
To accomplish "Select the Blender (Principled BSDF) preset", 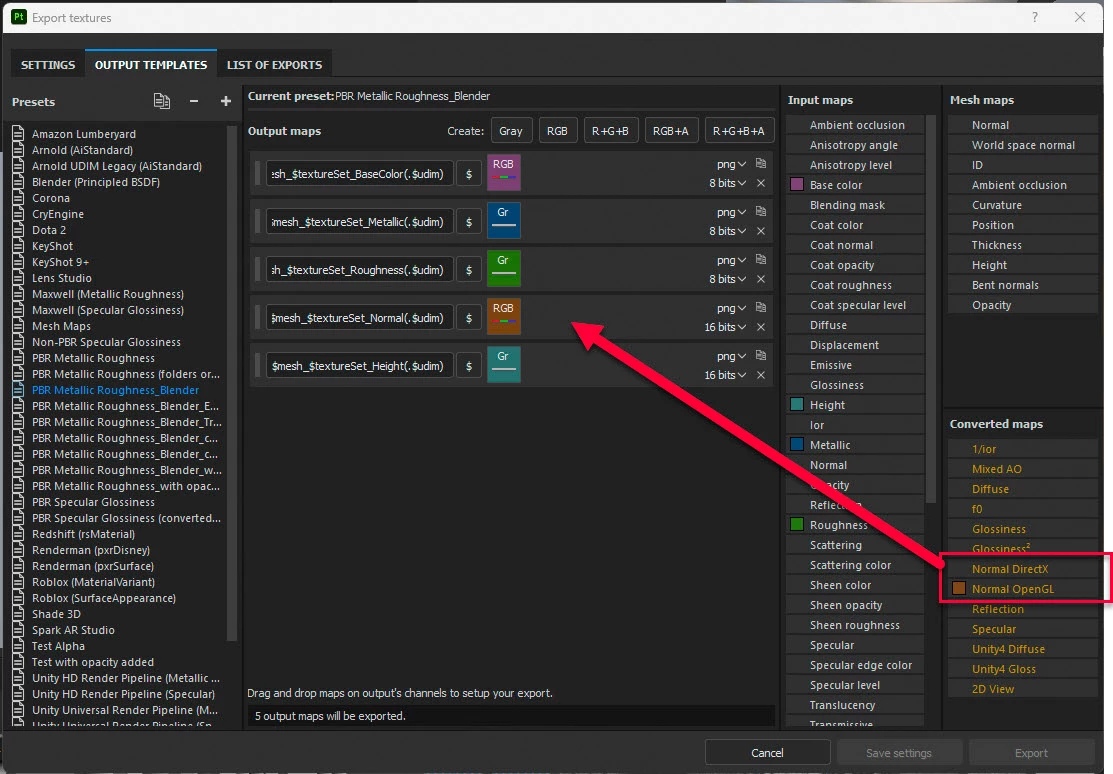I will pyautogui.click(x=96, y=182).
